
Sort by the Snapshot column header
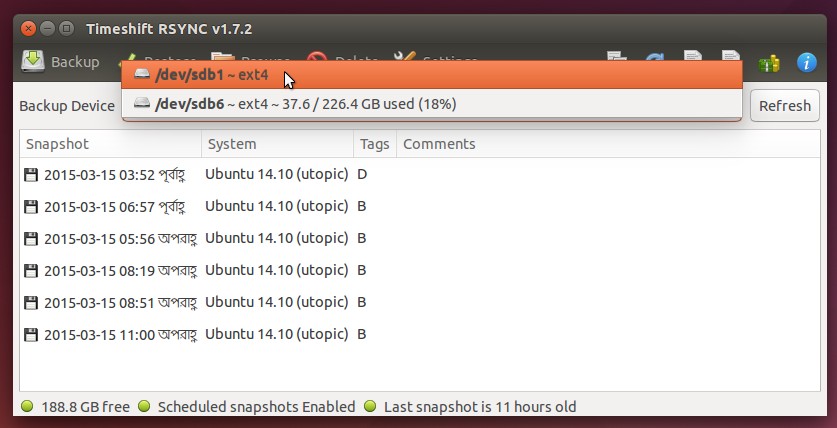point(110,144)
